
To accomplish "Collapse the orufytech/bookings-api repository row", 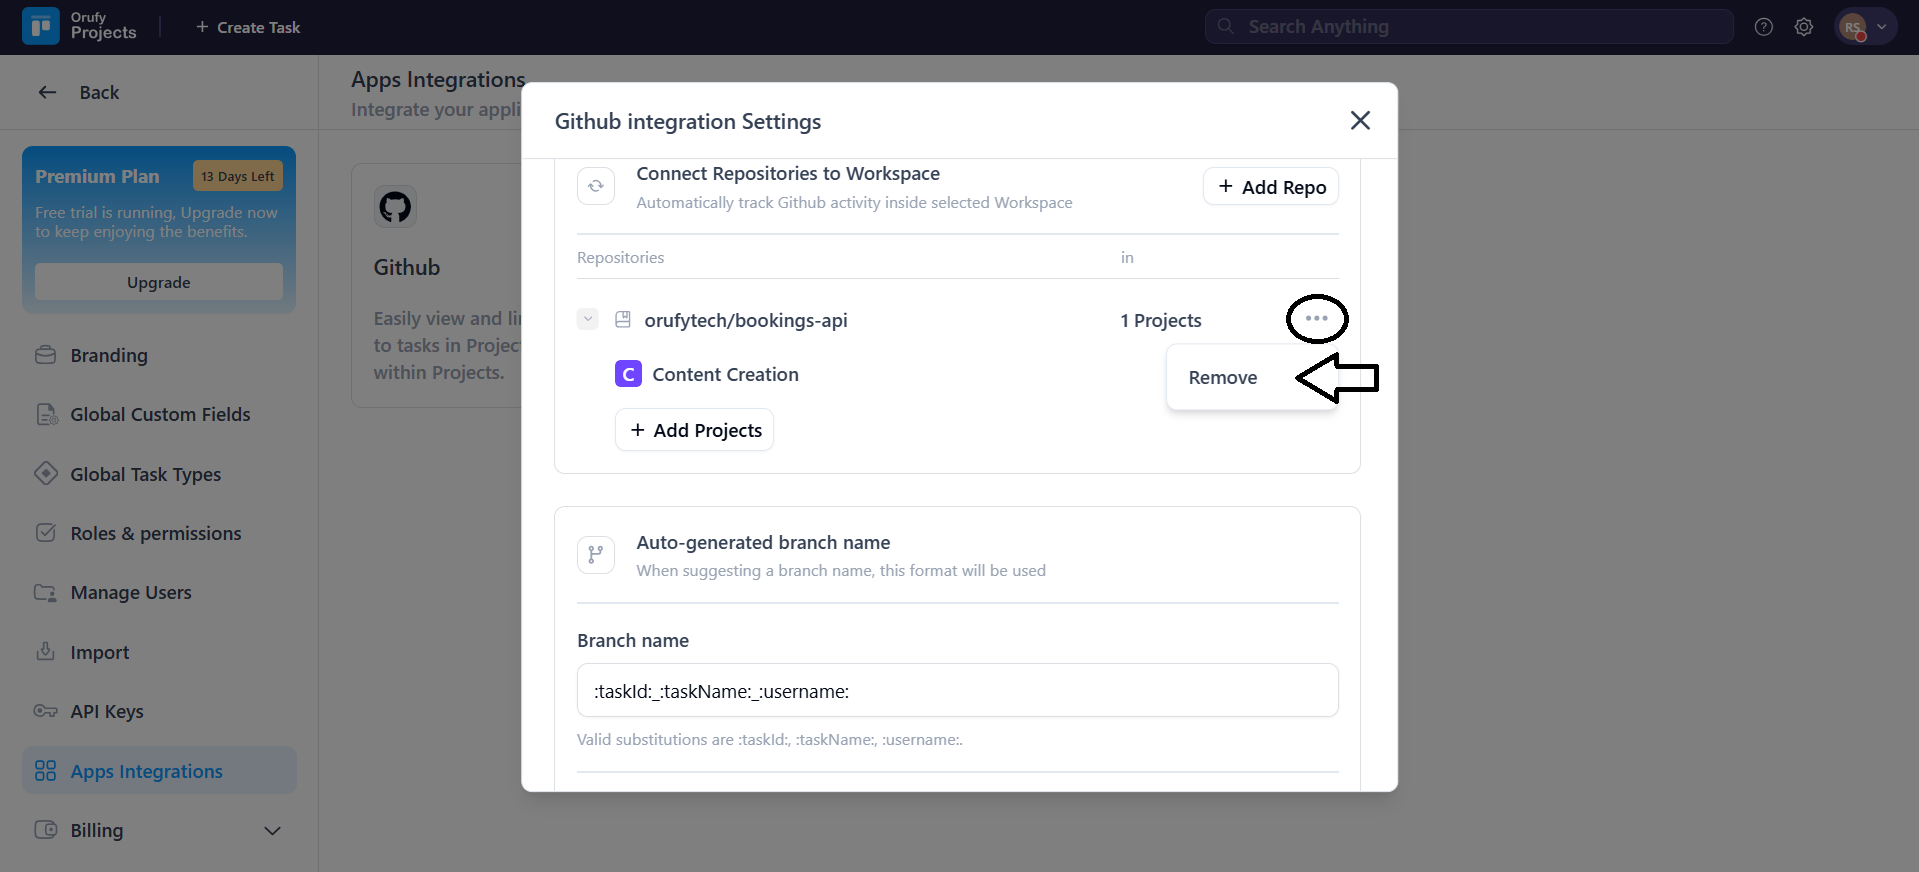I will [x=588, y=320].
